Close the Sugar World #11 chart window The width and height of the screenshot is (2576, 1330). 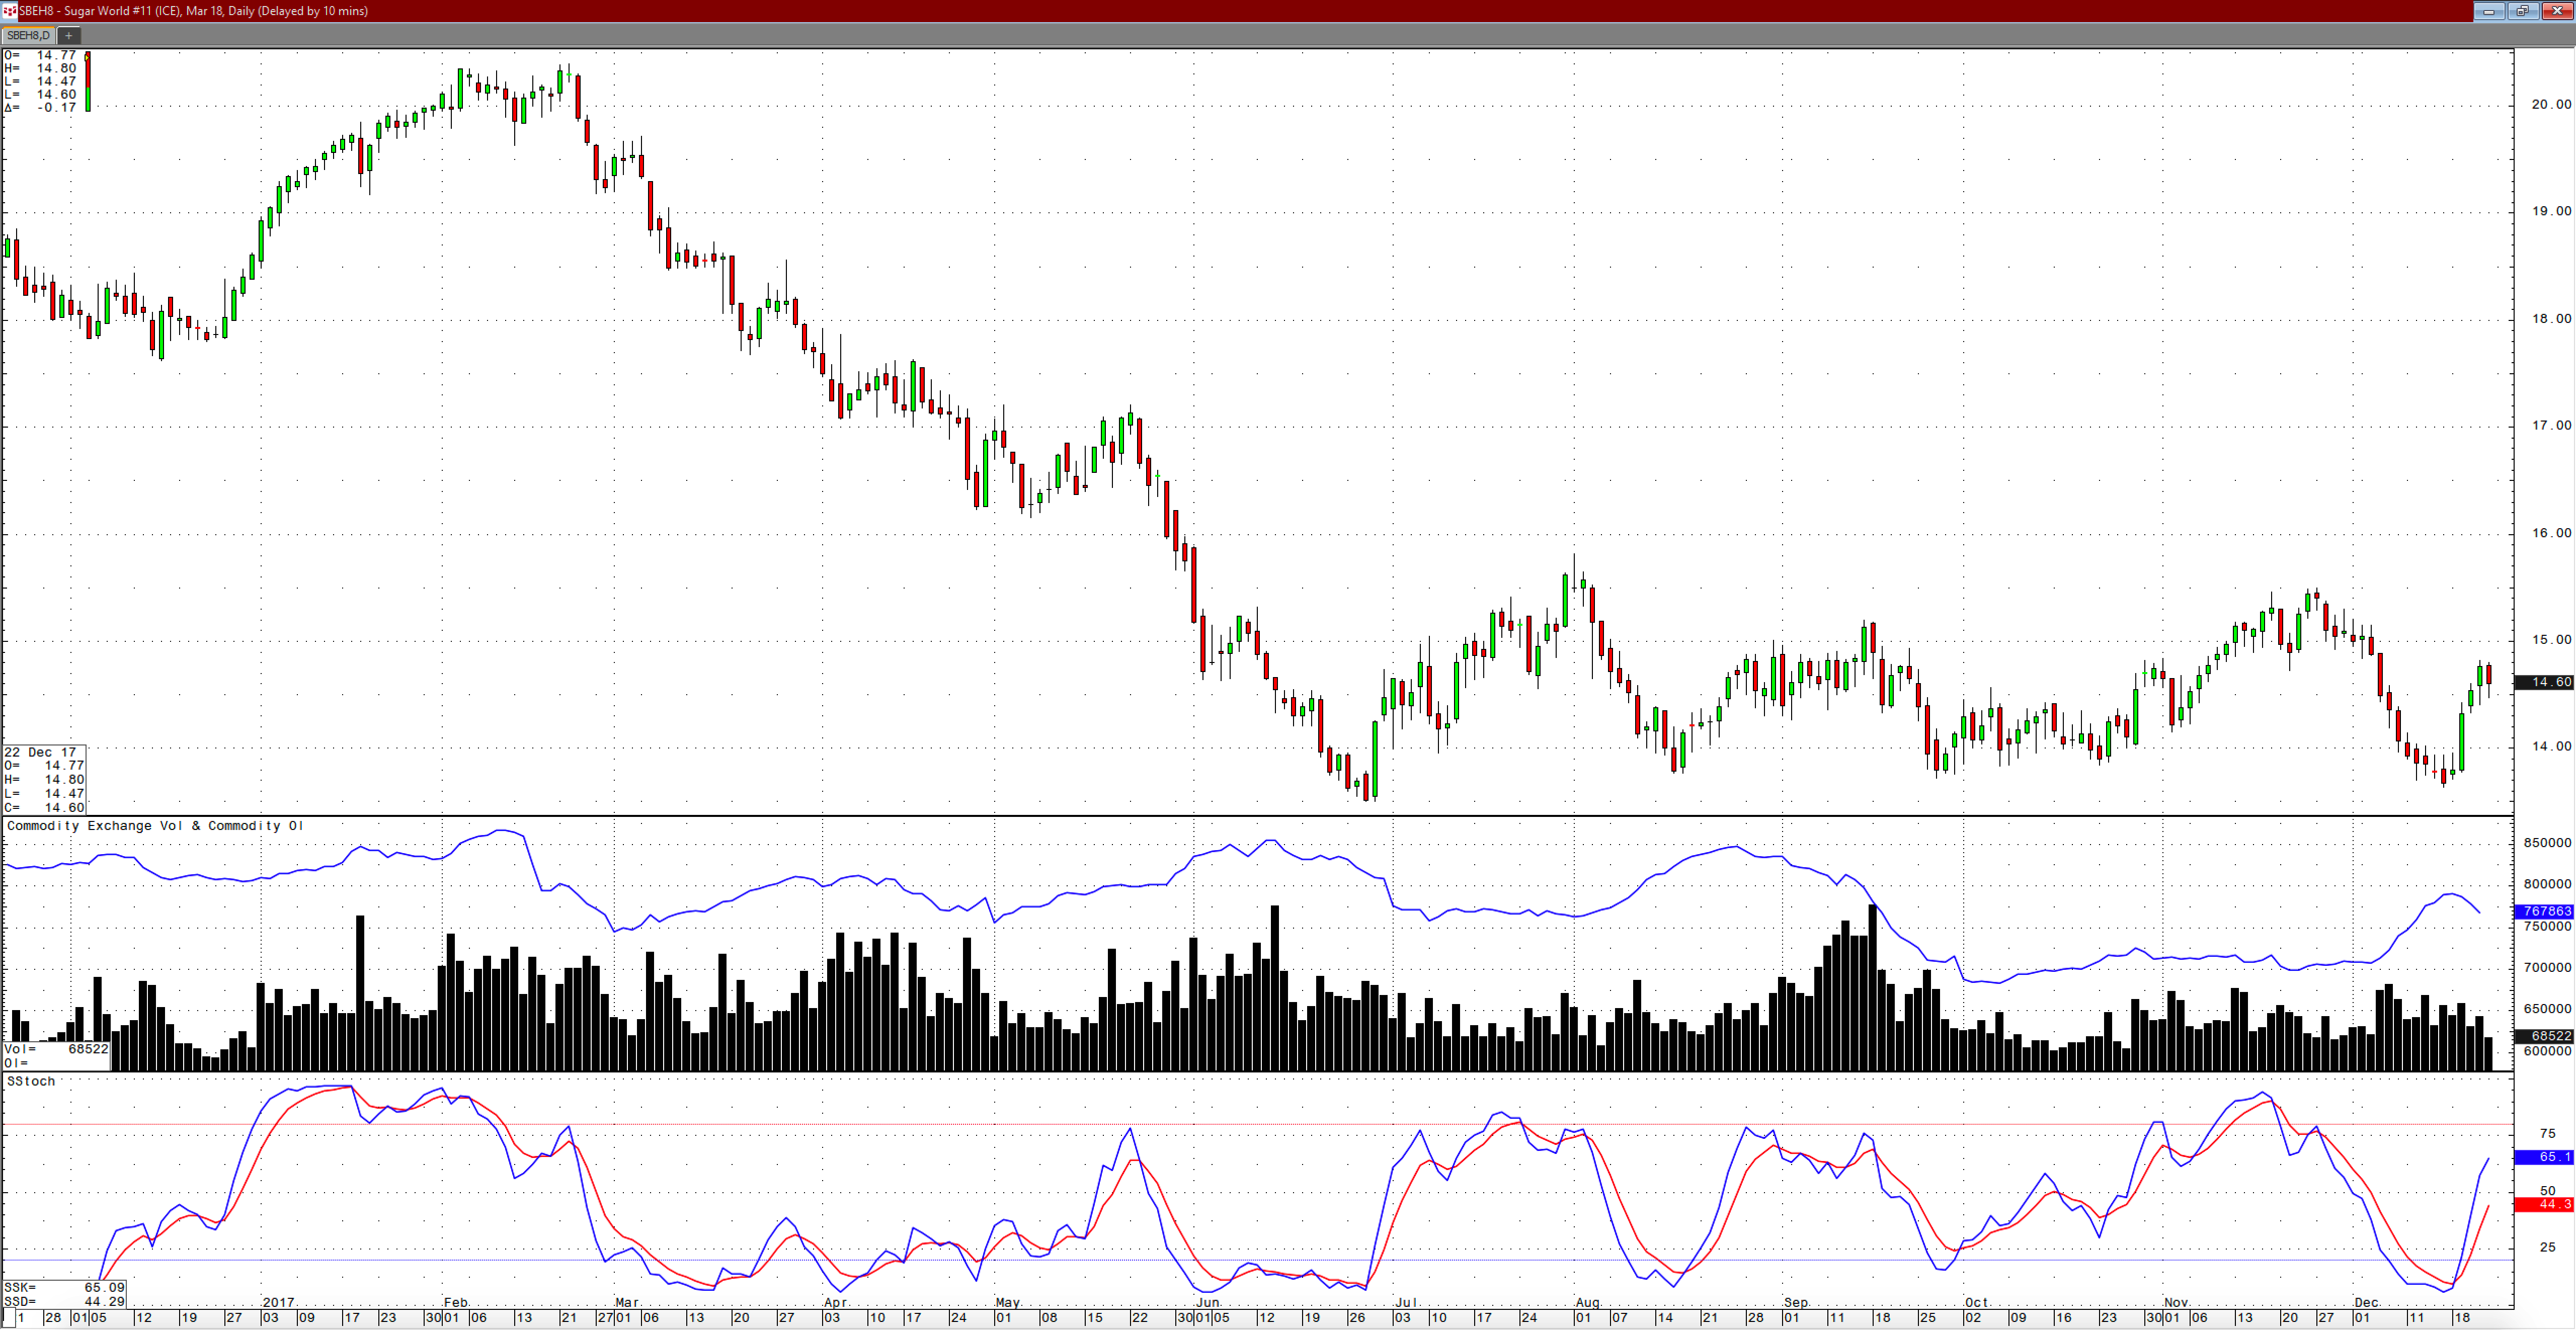pos(2557,11)
